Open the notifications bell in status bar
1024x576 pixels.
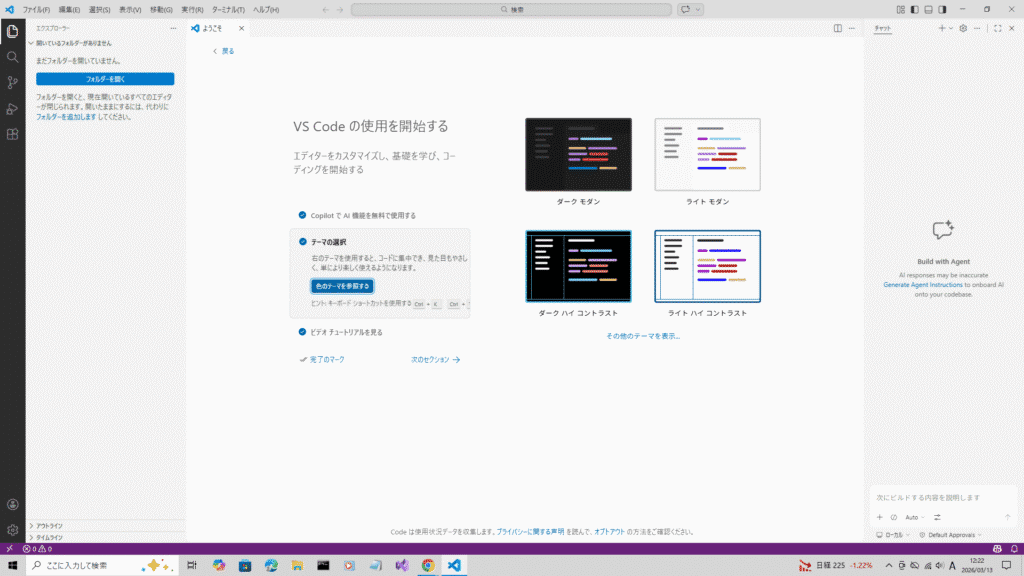tap(1013, 549)
